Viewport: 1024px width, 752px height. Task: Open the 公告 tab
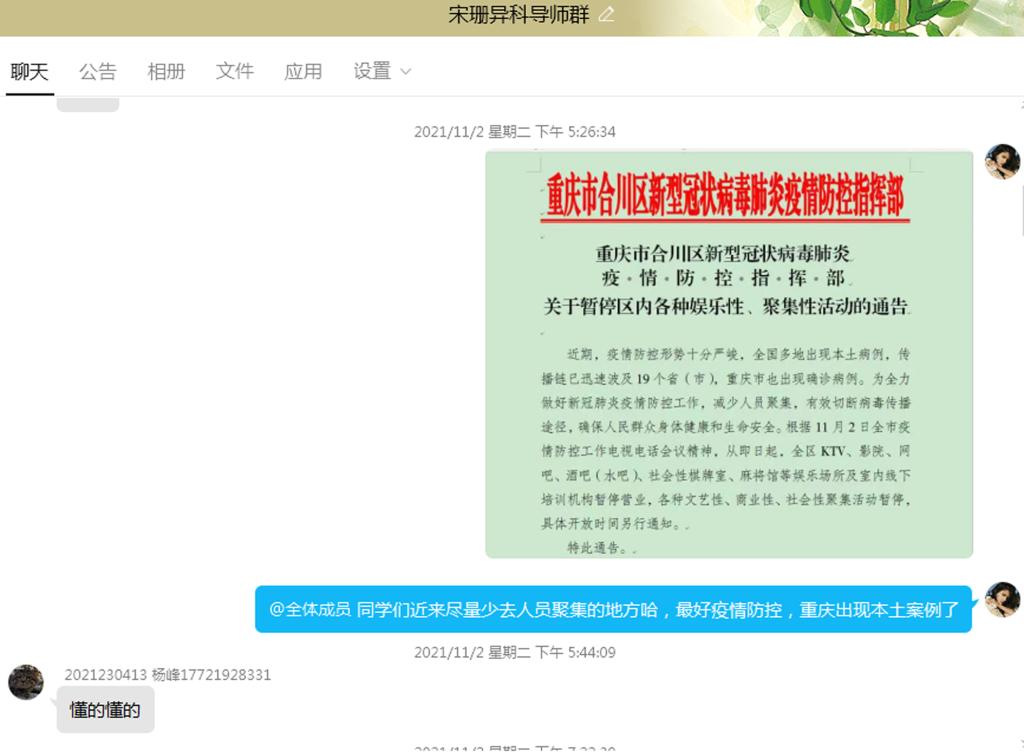pyautogui.click(x=98, y=71)
